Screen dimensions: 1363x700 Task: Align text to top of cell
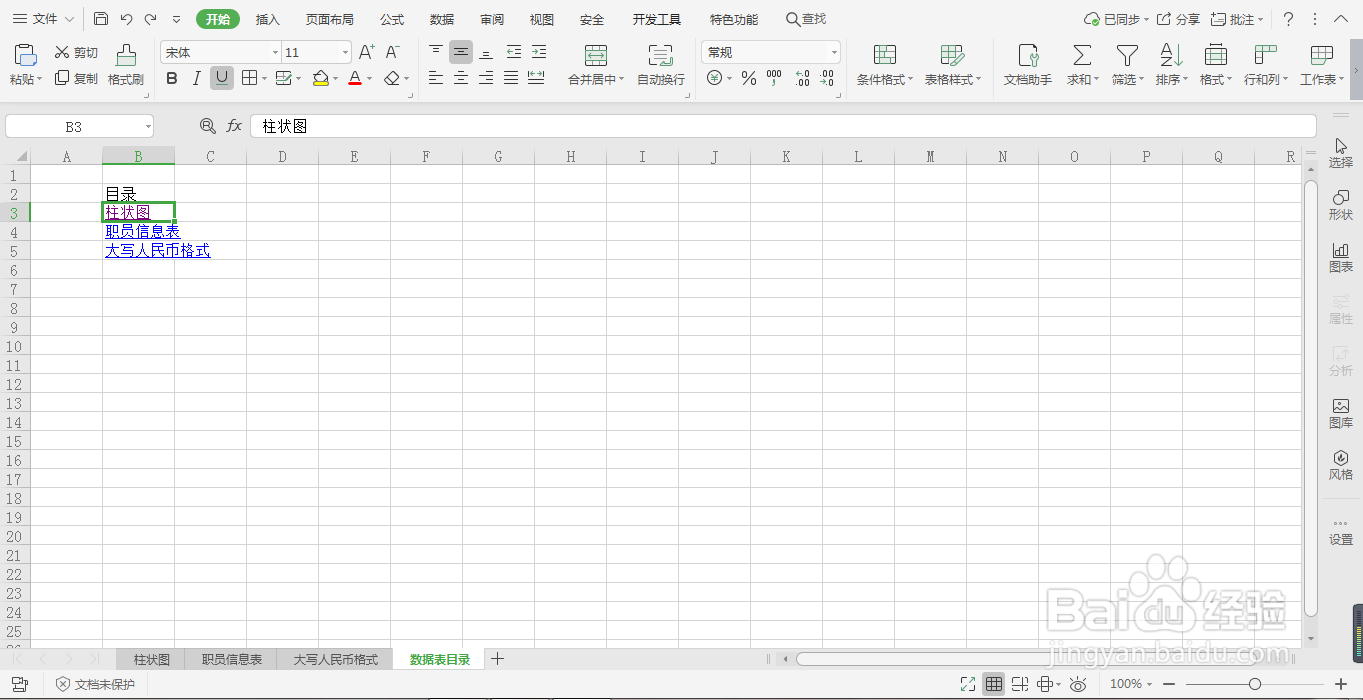436,52
